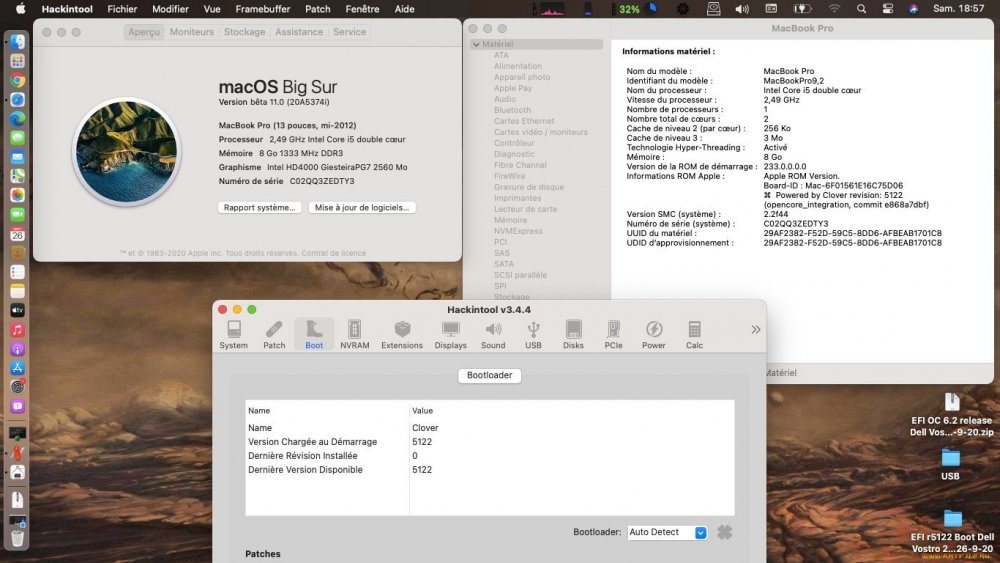Open Launchpad from the Dock
The height and width of the screenshot is (563, 1000).
tap(17, 61)
